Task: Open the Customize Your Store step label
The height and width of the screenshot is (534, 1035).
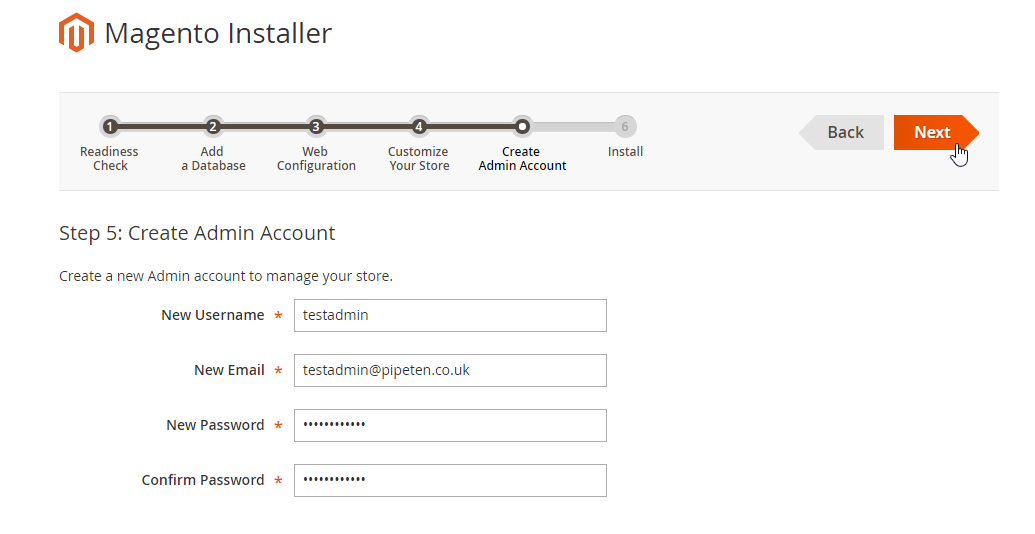Action: 418,158
